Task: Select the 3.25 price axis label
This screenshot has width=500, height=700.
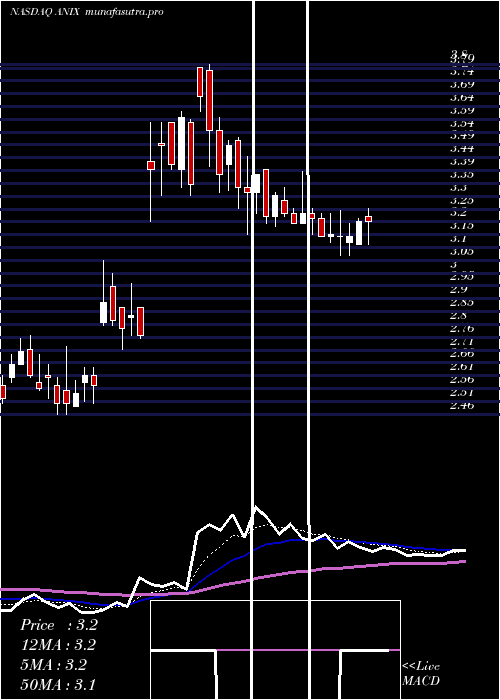Action: click(462, 200)
